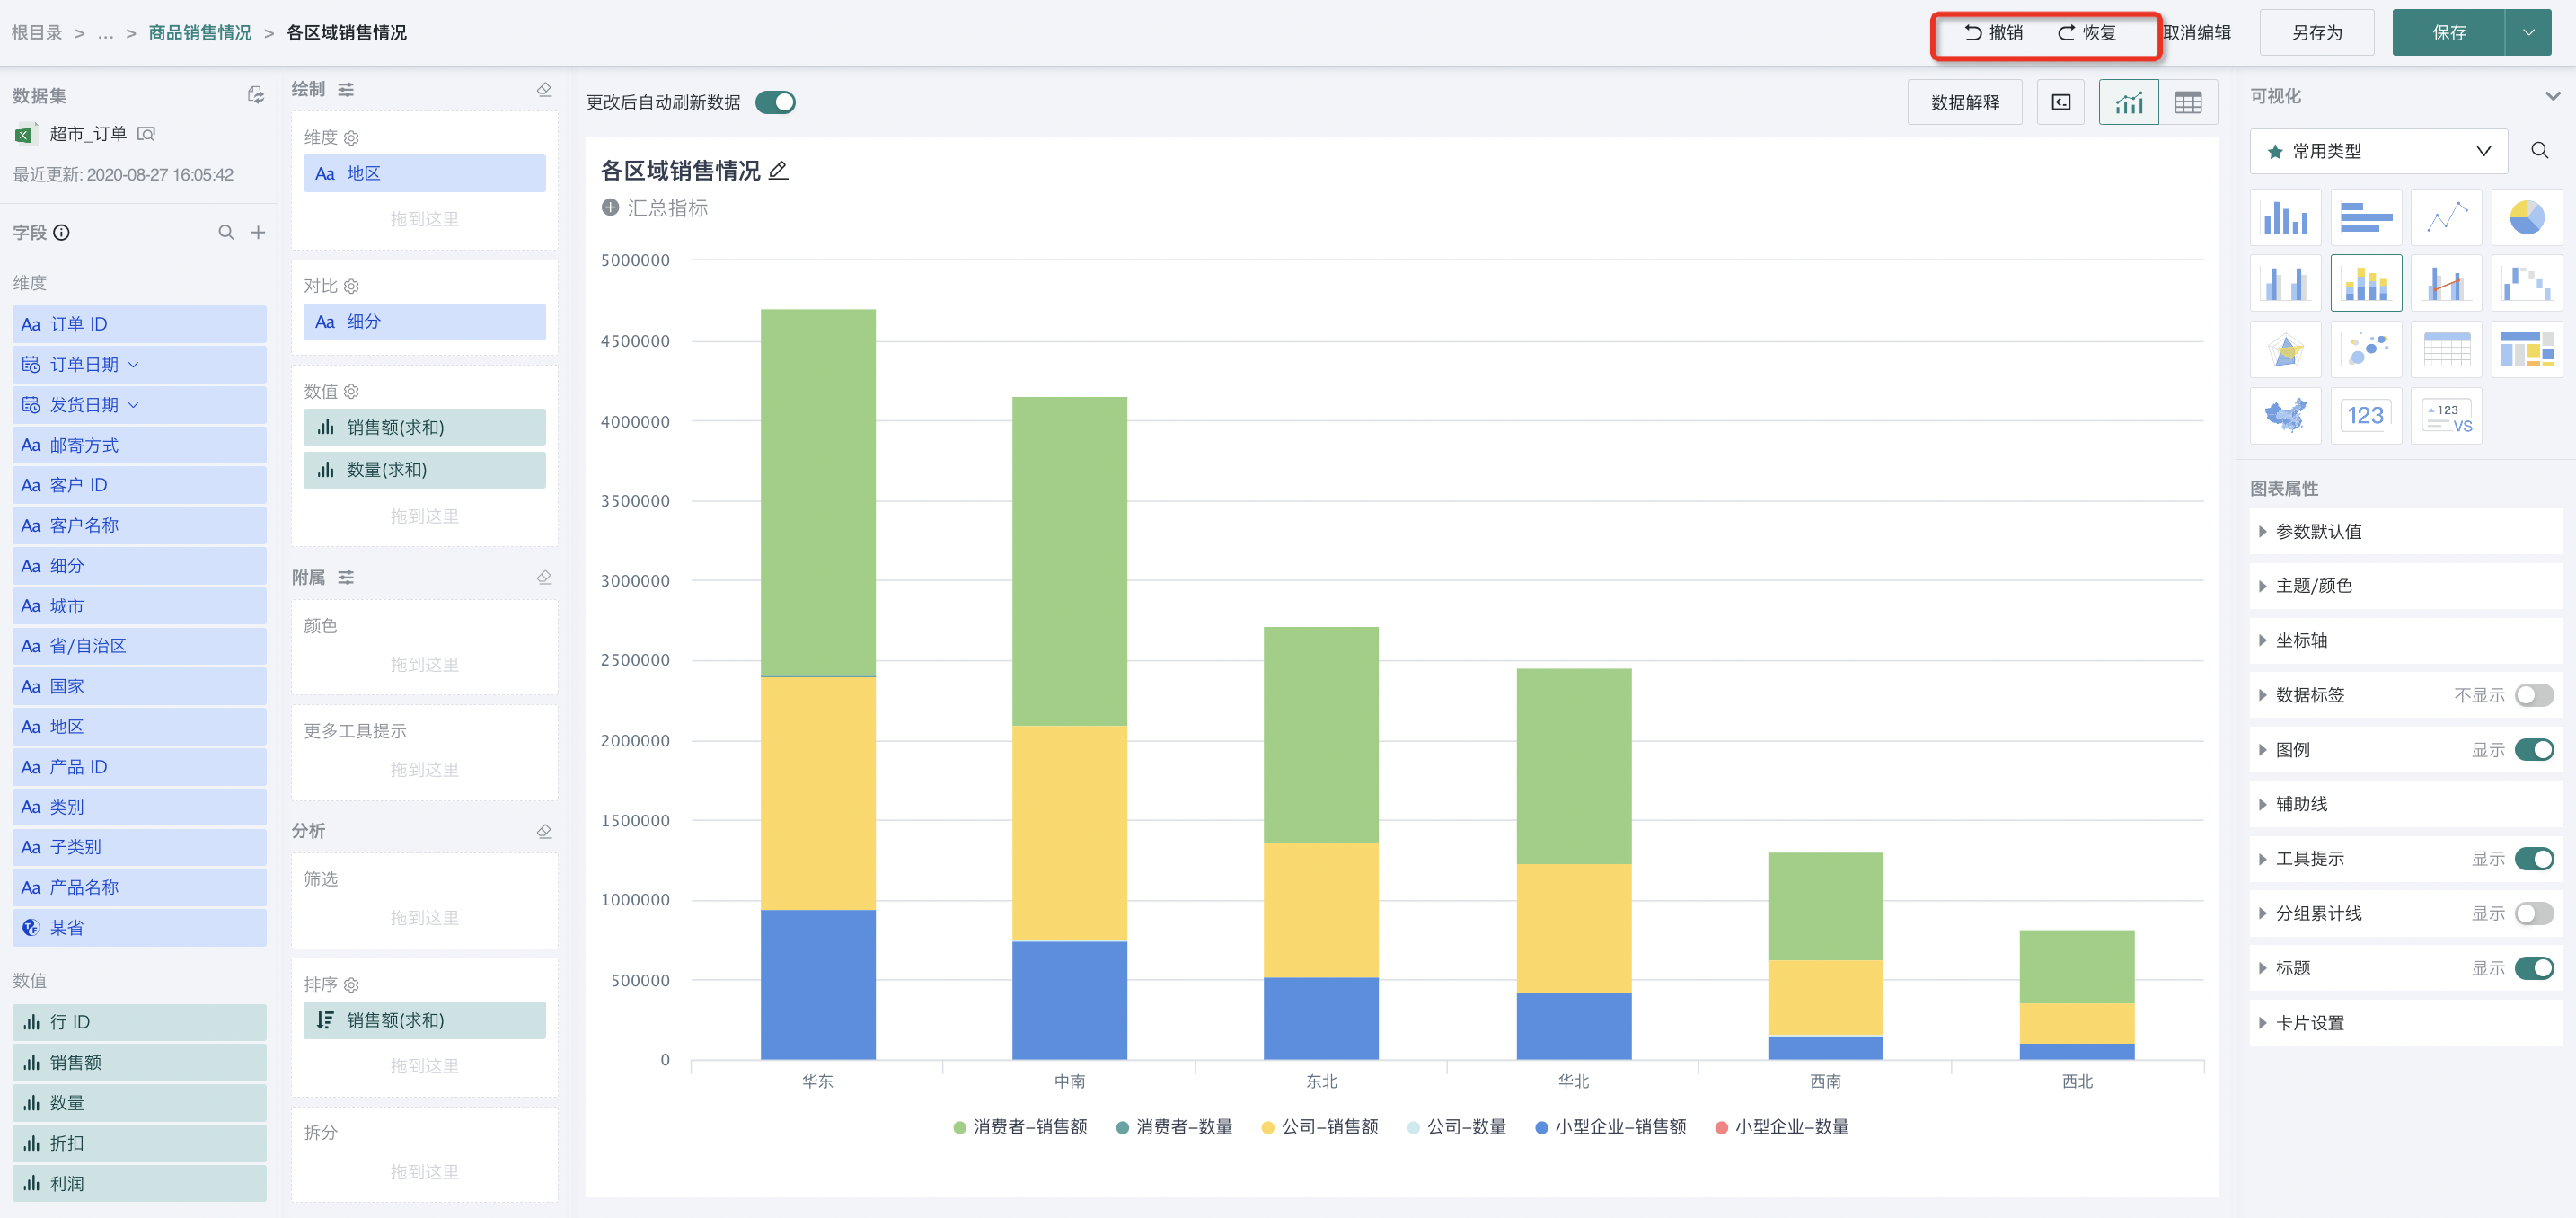Screen dimensions: 2576x1218
Task: Click the 撤销 undo button
Action: 1993,33
